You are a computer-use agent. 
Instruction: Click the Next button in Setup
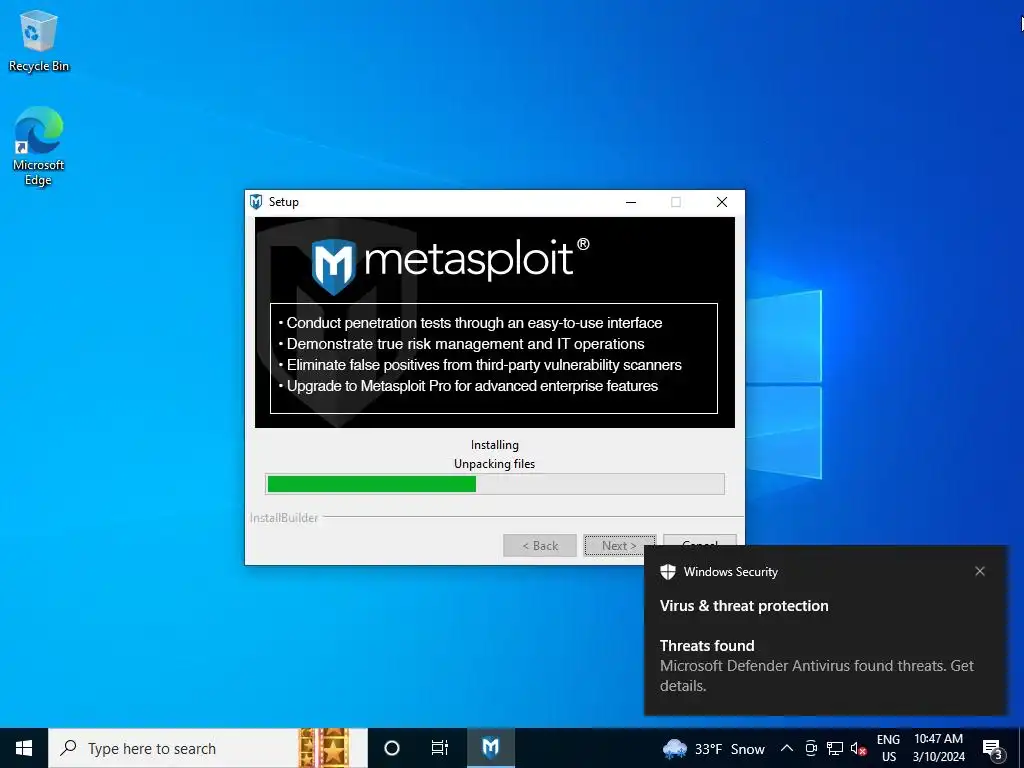coord(619,545)
